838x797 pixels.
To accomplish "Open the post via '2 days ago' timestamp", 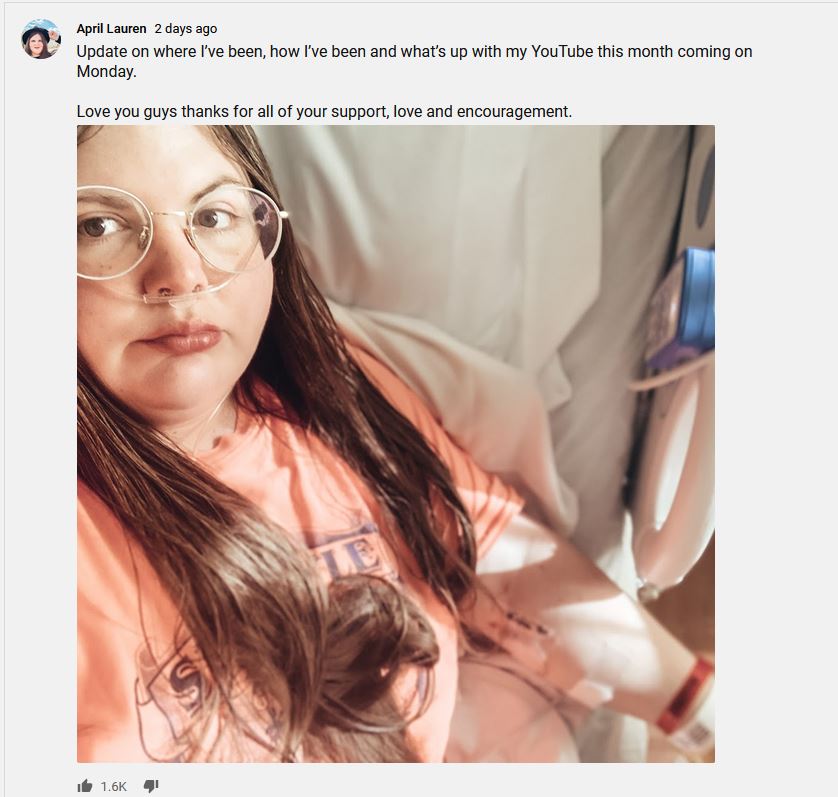I will pyautogui.click(x=186, y=28).
